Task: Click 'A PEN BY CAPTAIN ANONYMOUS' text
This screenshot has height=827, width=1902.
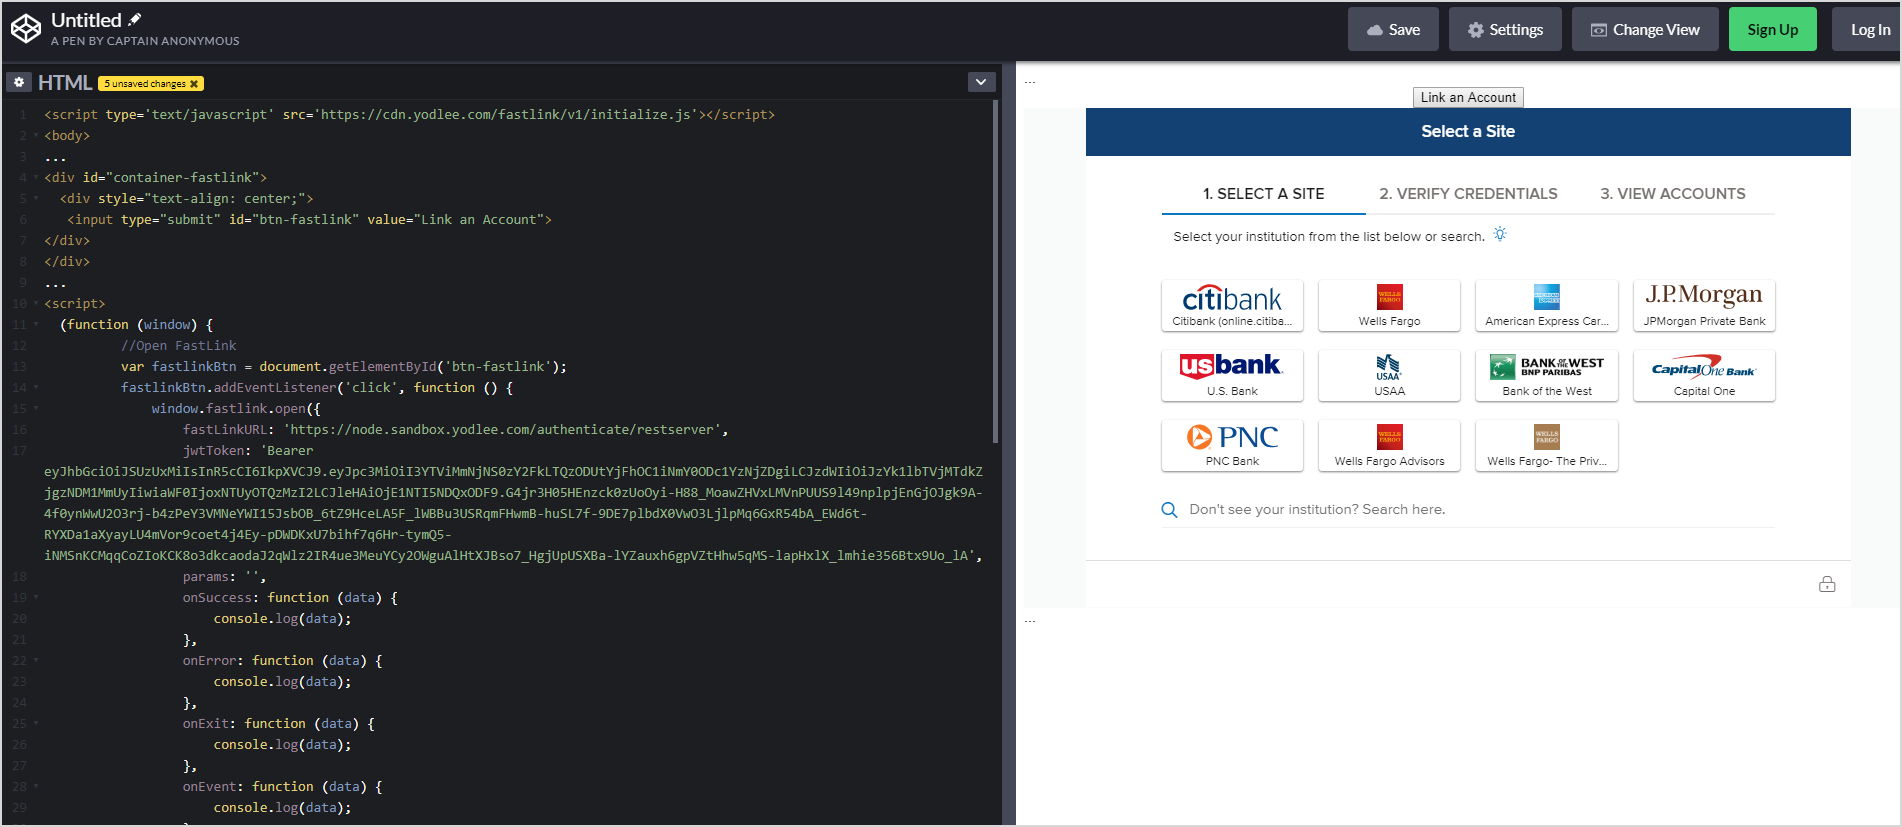Action: pos(145,41)
